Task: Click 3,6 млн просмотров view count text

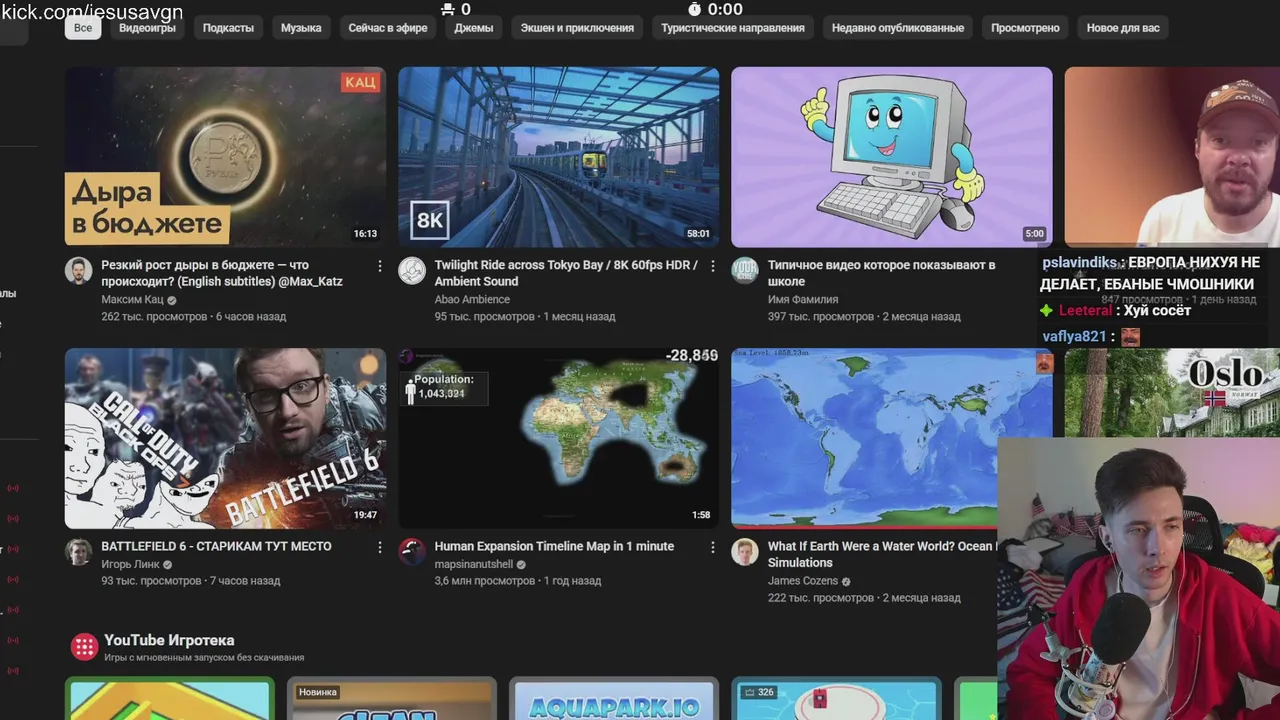Action: coord(485,580)
